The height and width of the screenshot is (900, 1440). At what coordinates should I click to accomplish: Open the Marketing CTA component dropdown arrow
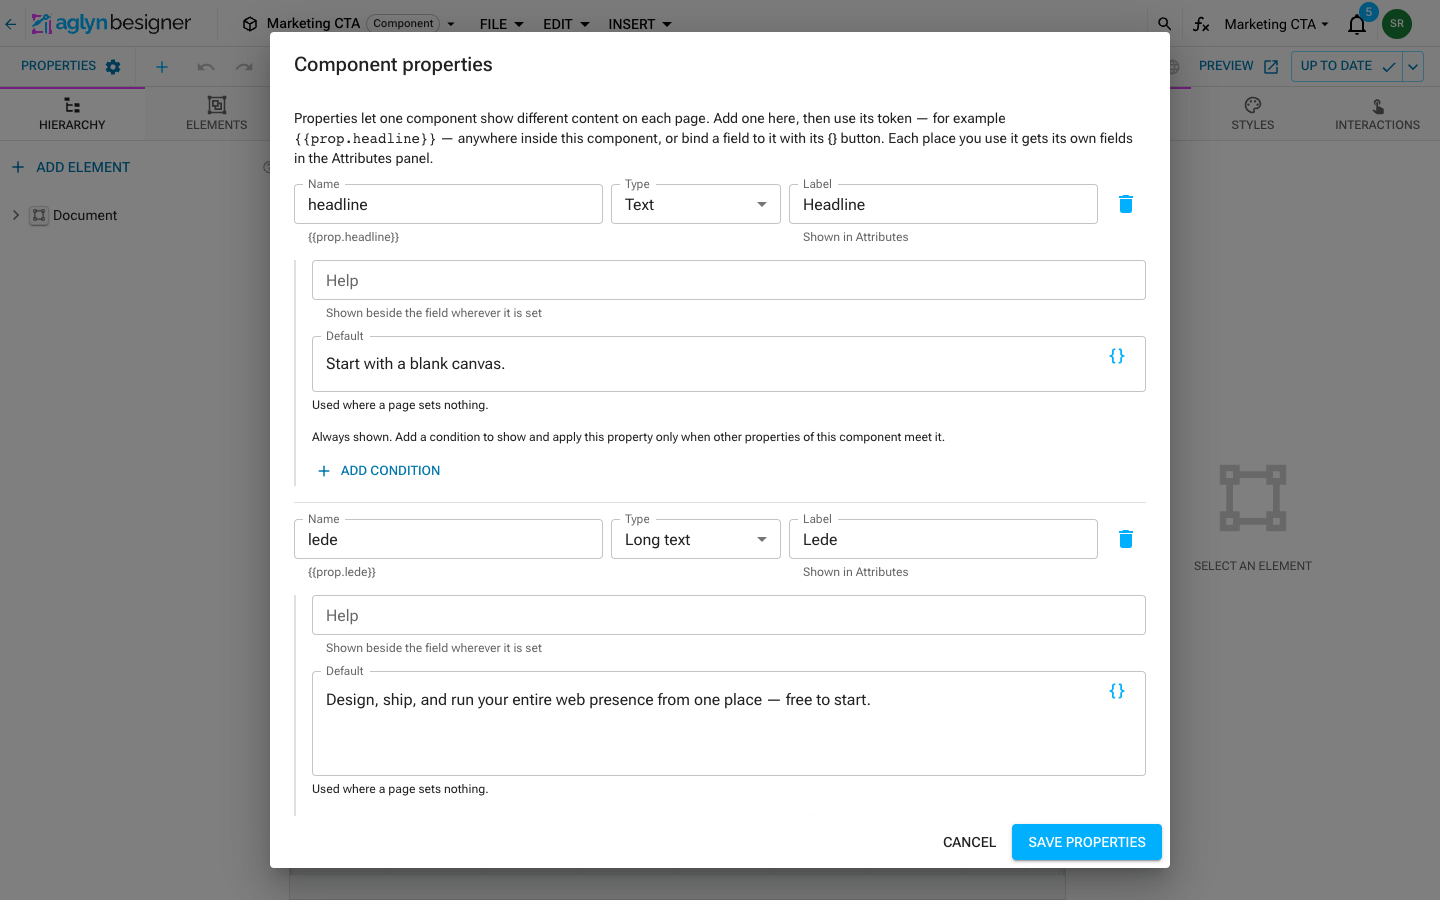pyautogui.click(x=451, y=24)
